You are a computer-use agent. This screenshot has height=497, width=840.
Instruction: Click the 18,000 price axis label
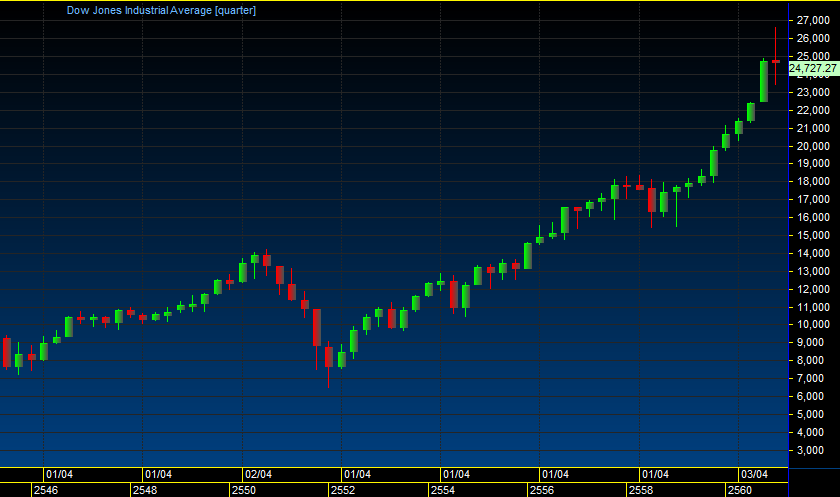point(813,181)
